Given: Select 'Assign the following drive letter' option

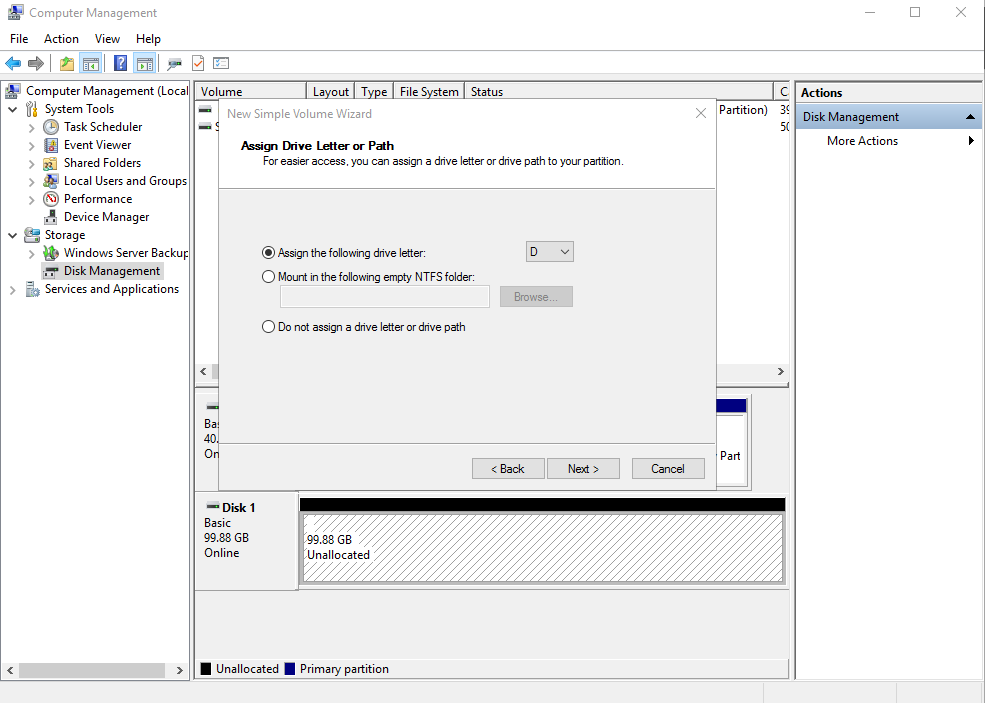Looking at the screenshot, I should pyautogui.click(x=268, y=253).
